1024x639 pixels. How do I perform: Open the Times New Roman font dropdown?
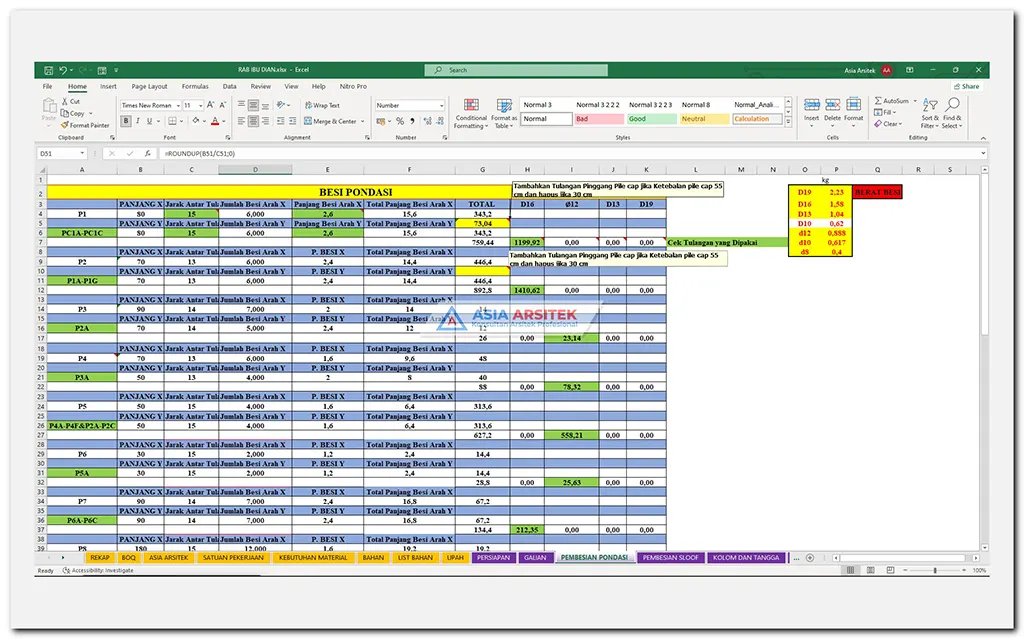[x=178, y=106]
